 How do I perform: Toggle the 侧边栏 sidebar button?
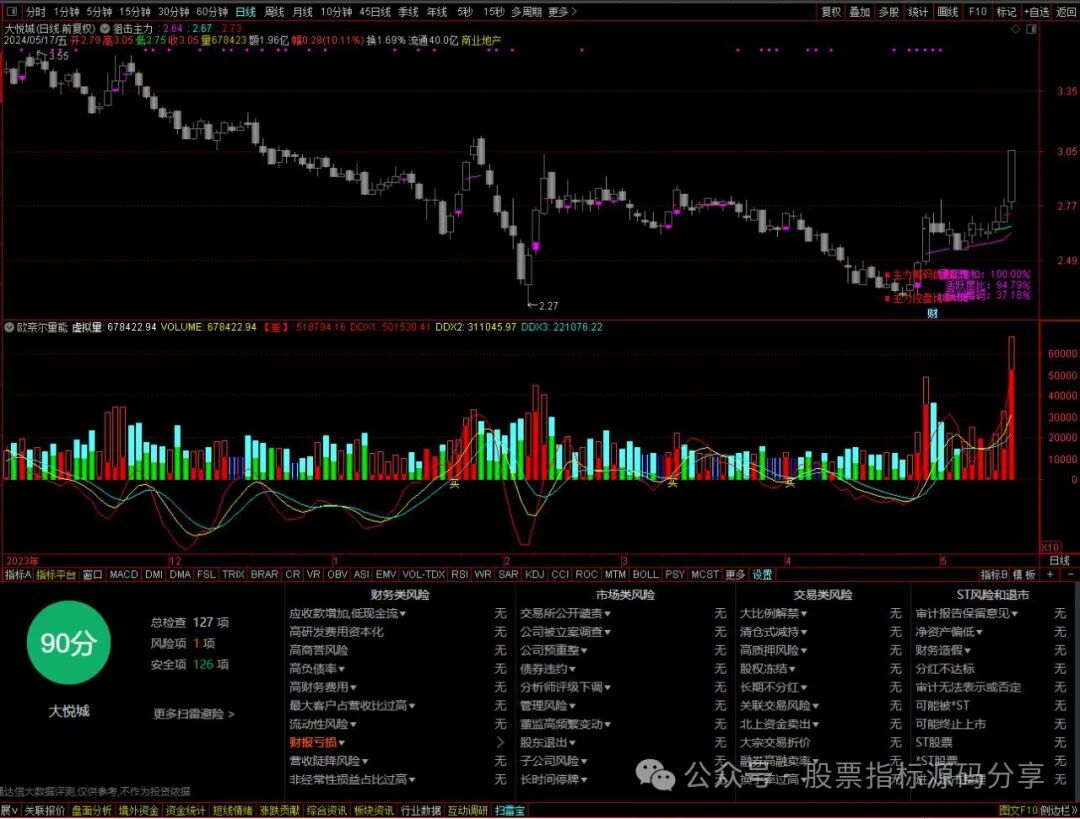coord(1059,811)
